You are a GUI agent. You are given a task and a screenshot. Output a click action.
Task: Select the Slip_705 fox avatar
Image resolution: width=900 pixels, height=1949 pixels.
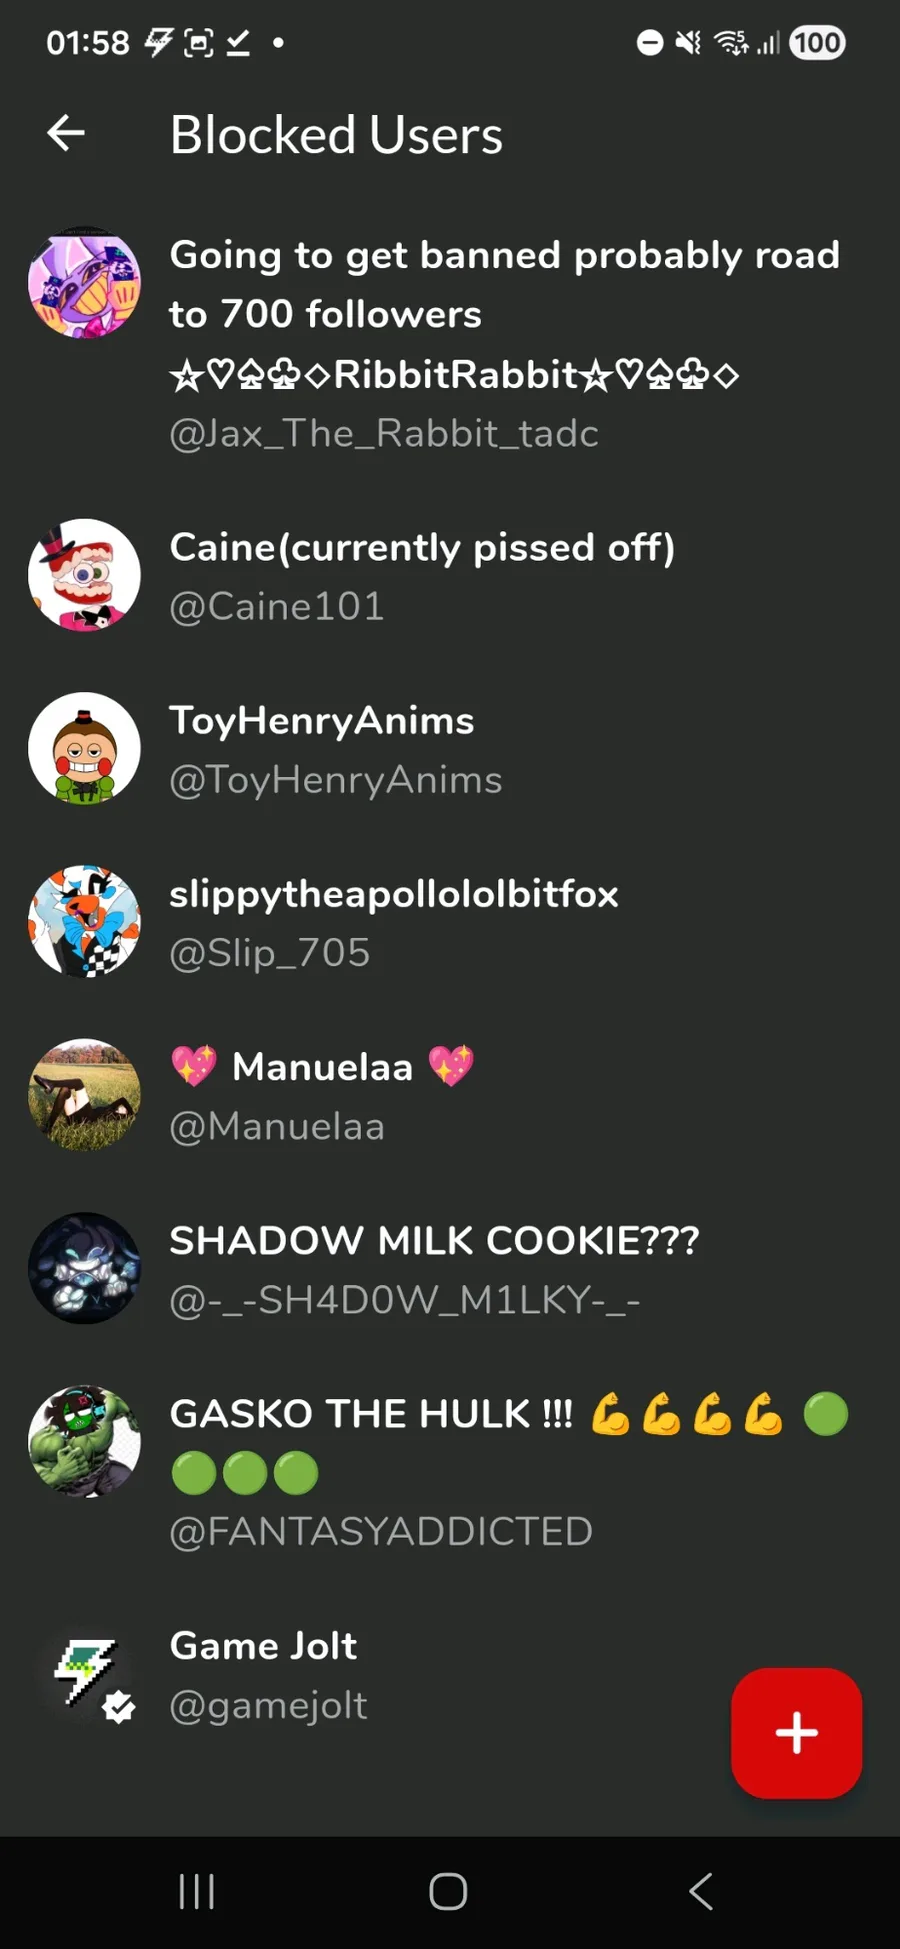(84, 921)
